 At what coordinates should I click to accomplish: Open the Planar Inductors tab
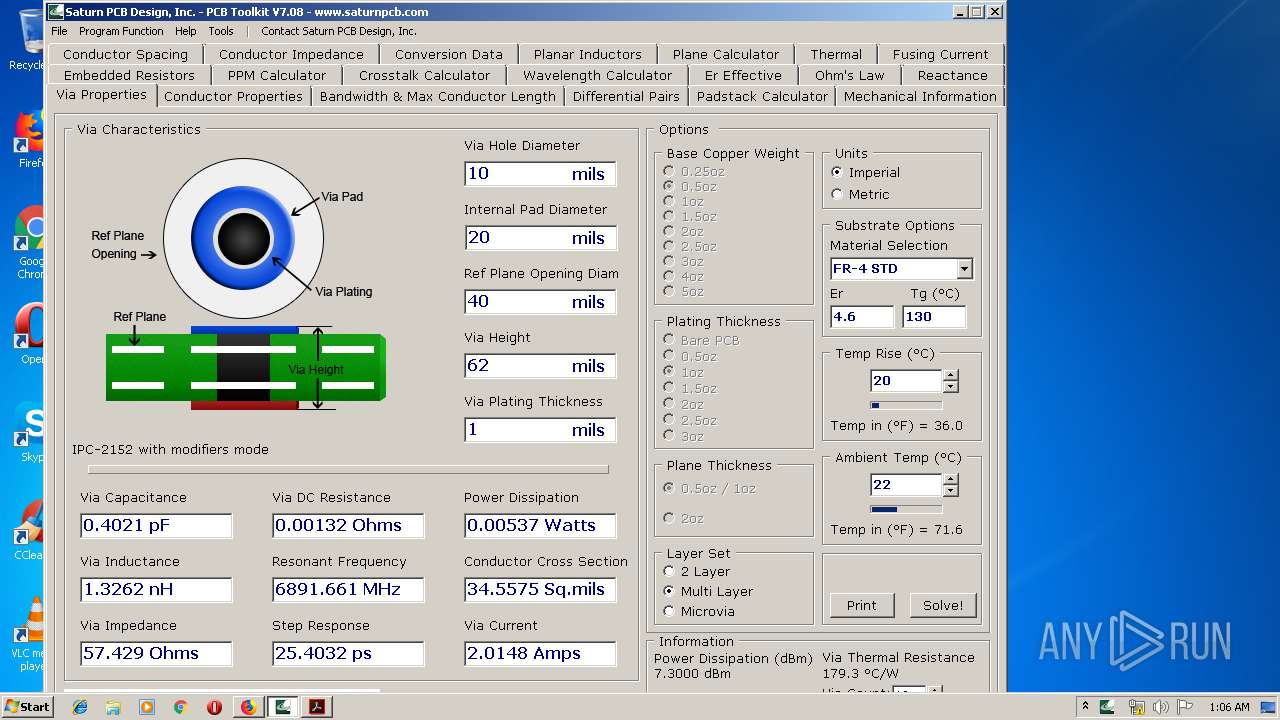pos(588,54)
